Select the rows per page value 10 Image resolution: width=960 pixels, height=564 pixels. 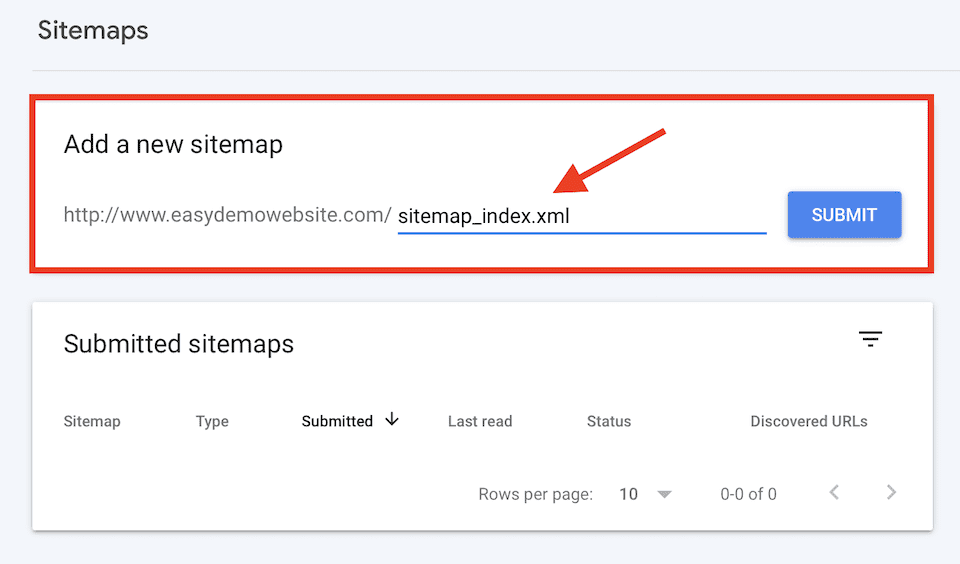(x=628, y=494)
